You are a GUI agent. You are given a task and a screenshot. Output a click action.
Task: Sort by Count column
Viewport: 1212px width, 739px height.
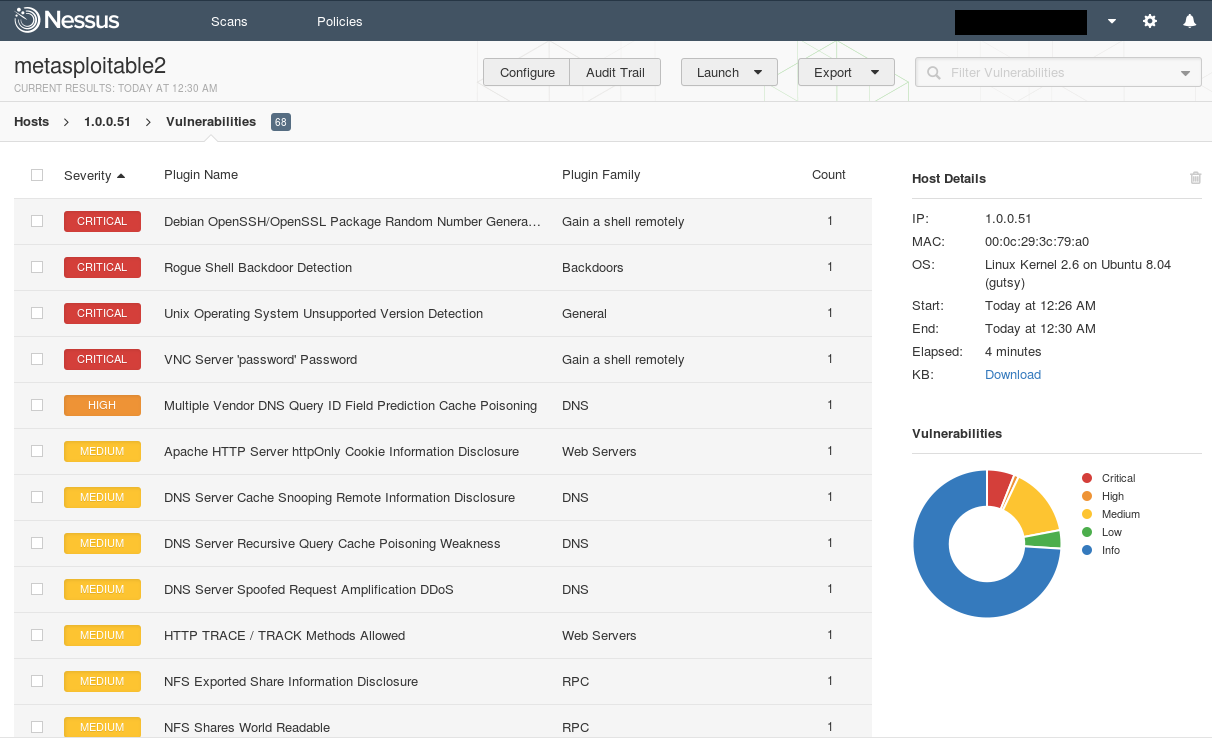coord(829,175)
